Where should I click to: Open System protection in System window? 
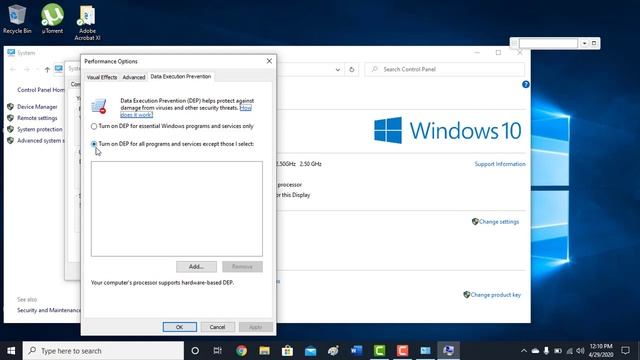click(x=40, y=129)
